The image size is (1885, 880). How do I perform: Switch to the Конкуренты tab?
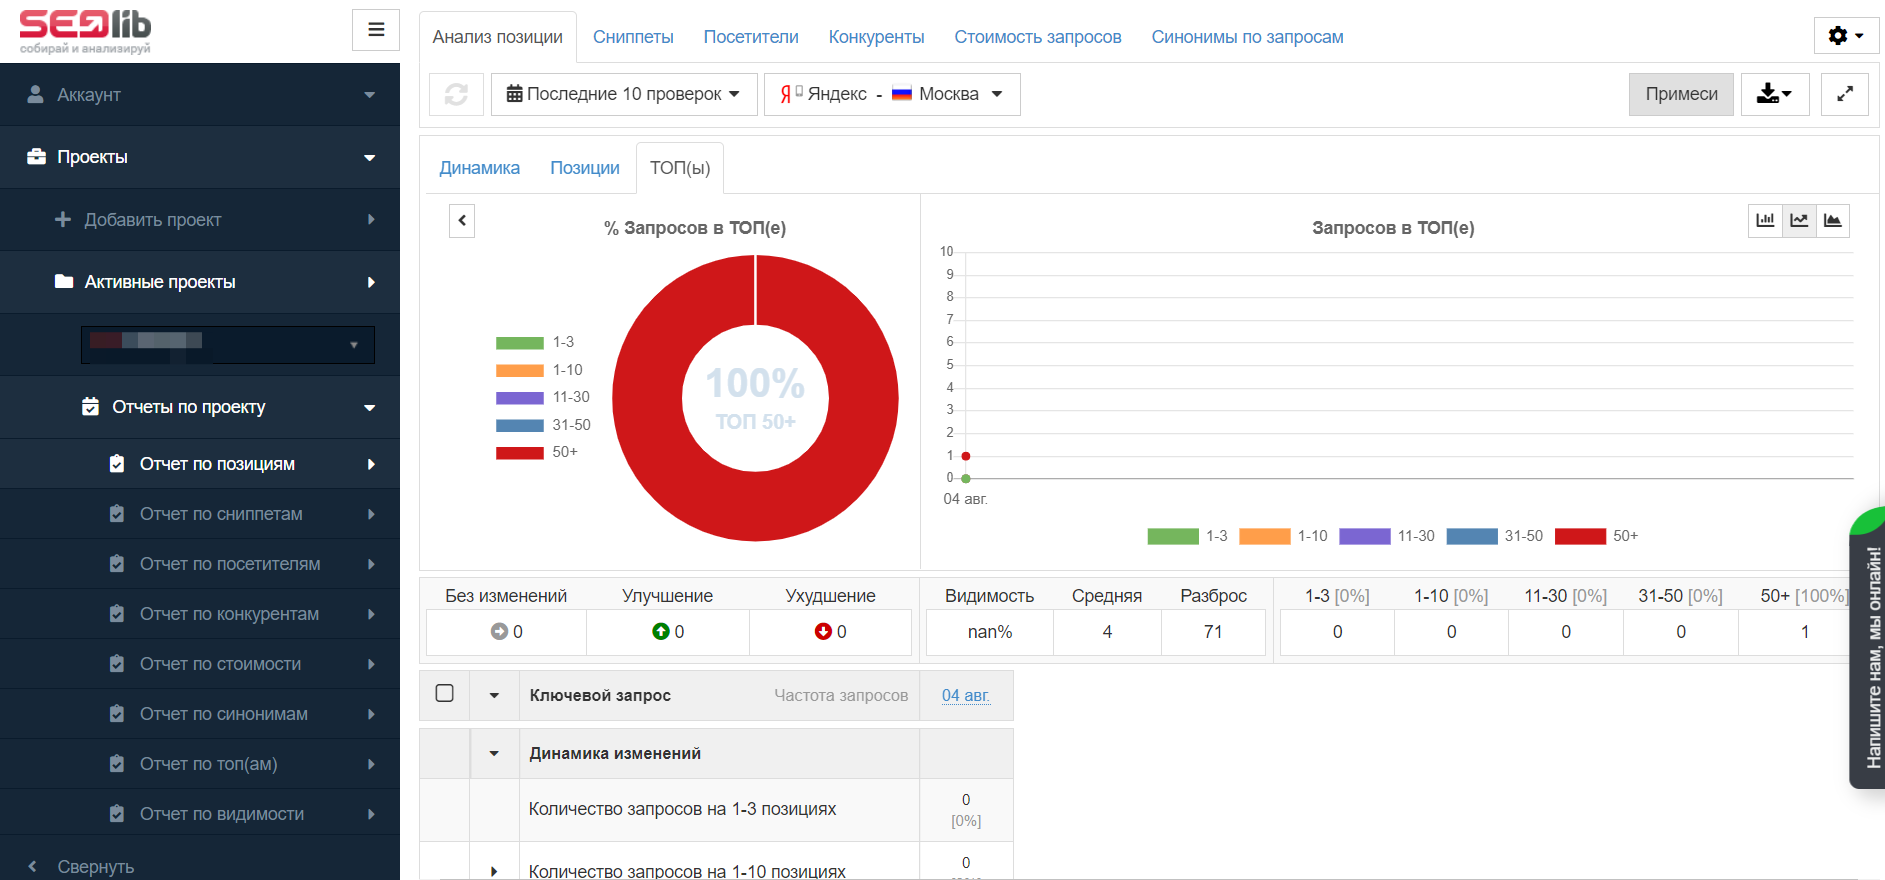(x=876, y=37)
